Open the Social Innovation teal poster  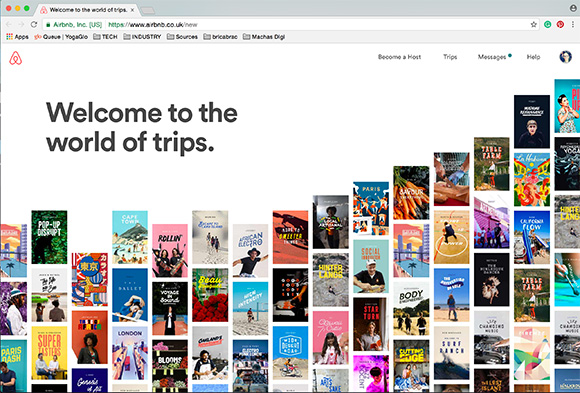[x=371, y=266]
